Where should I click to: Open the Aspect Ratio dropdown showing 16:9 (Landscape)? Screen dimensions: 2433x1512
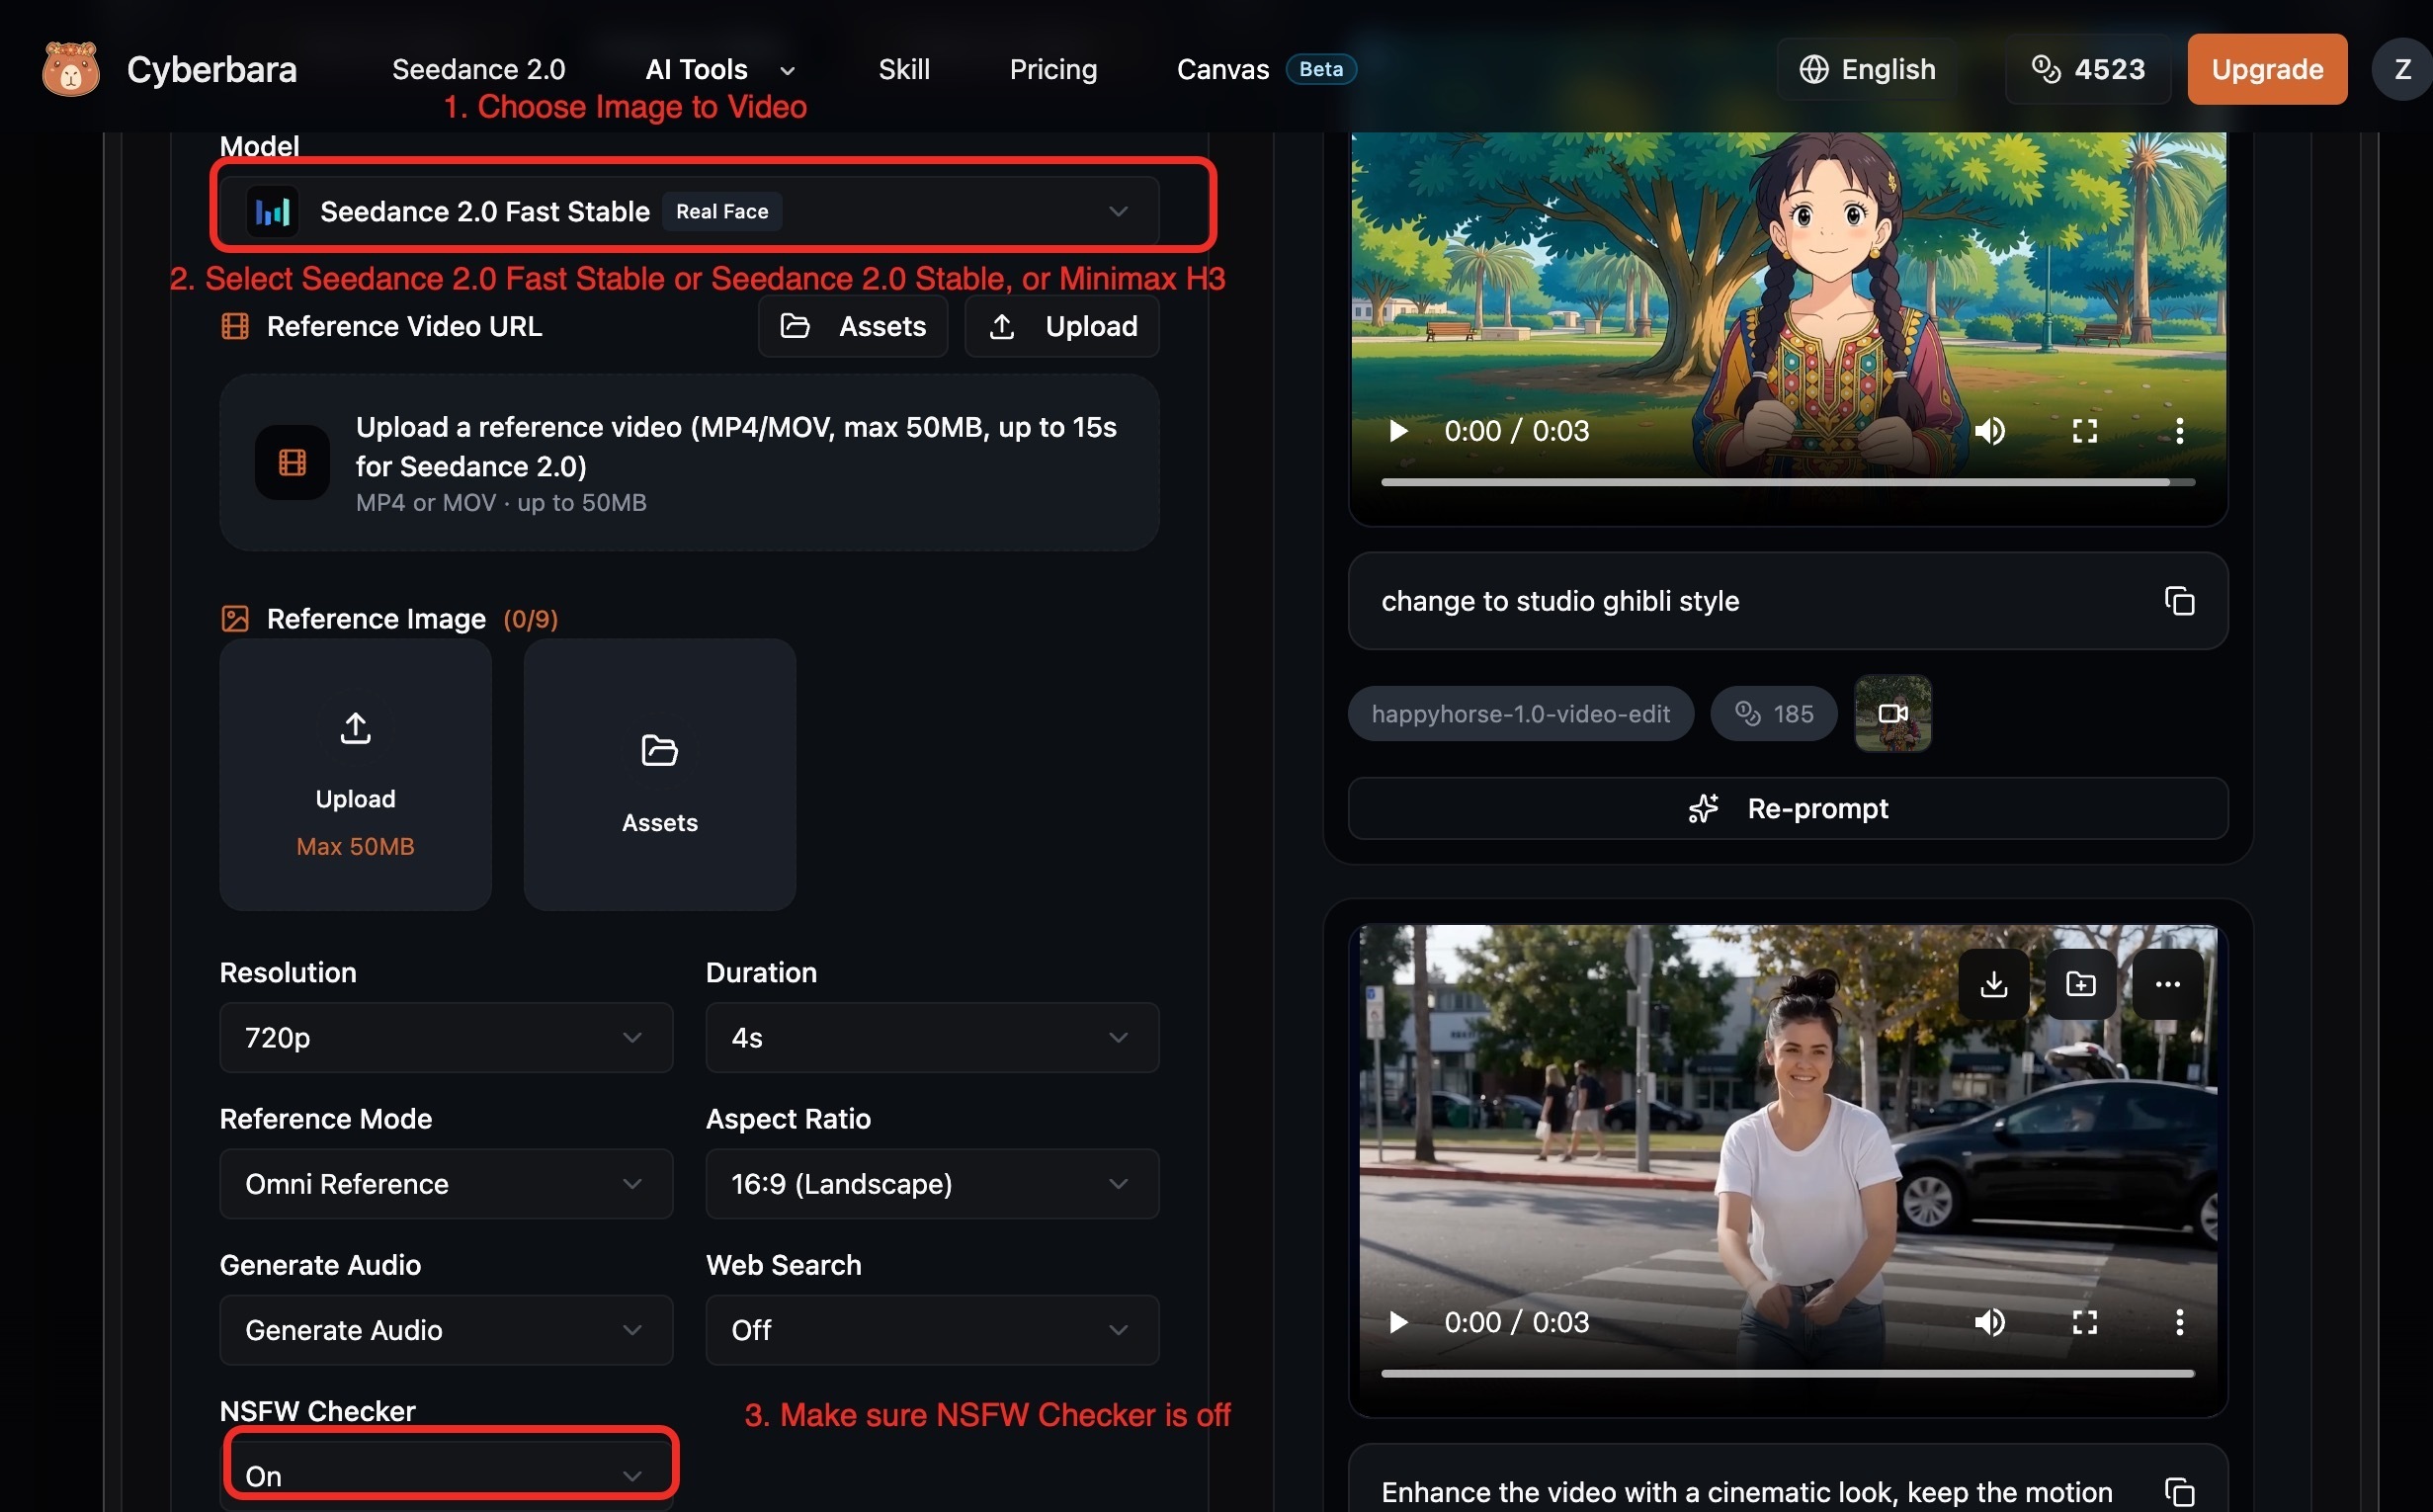932,1184
